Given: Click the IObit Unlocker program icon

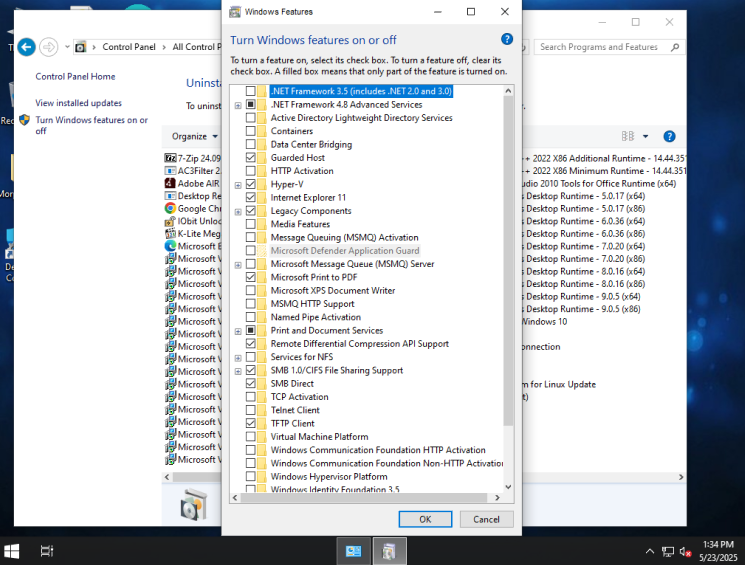Looking at the screenshot, I should [170, 221].
